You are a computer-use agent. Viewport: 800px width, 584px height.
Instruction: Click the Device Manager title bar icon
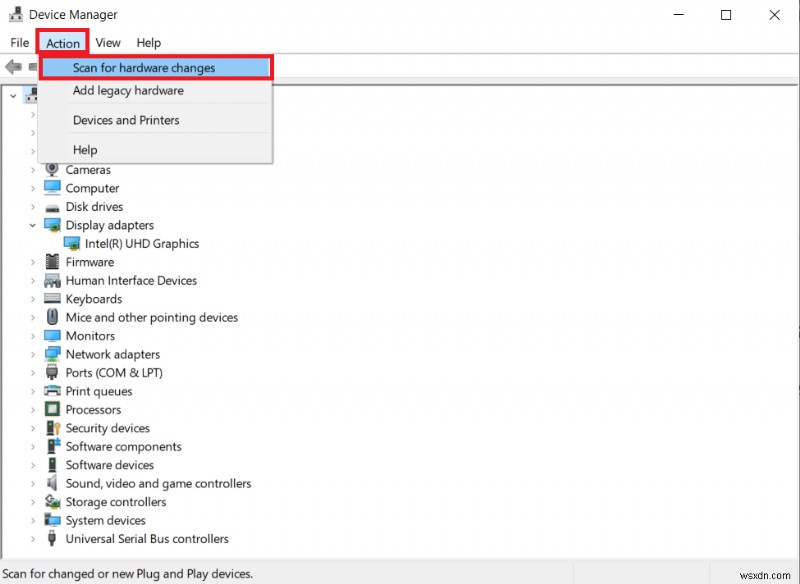pos(16,14)
